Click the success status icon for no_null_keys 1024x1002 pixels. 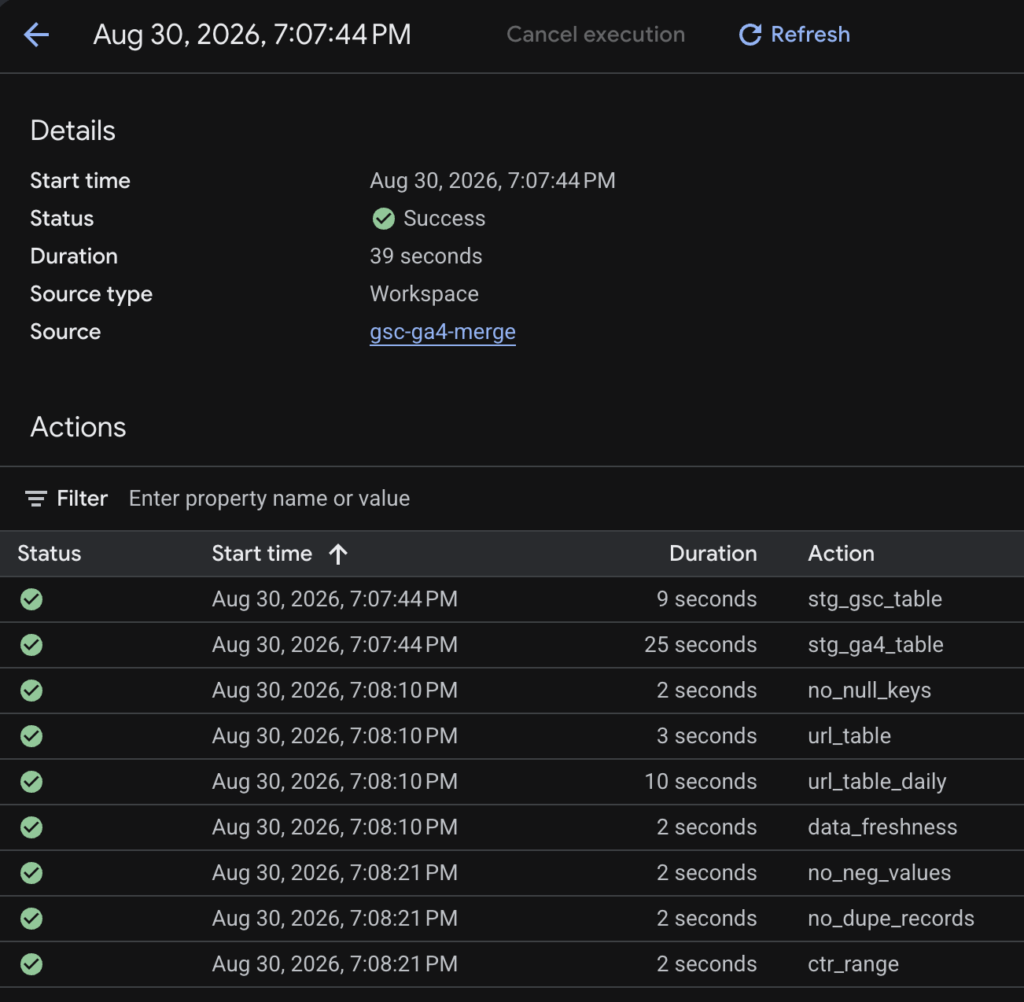(x=31, y=690)
